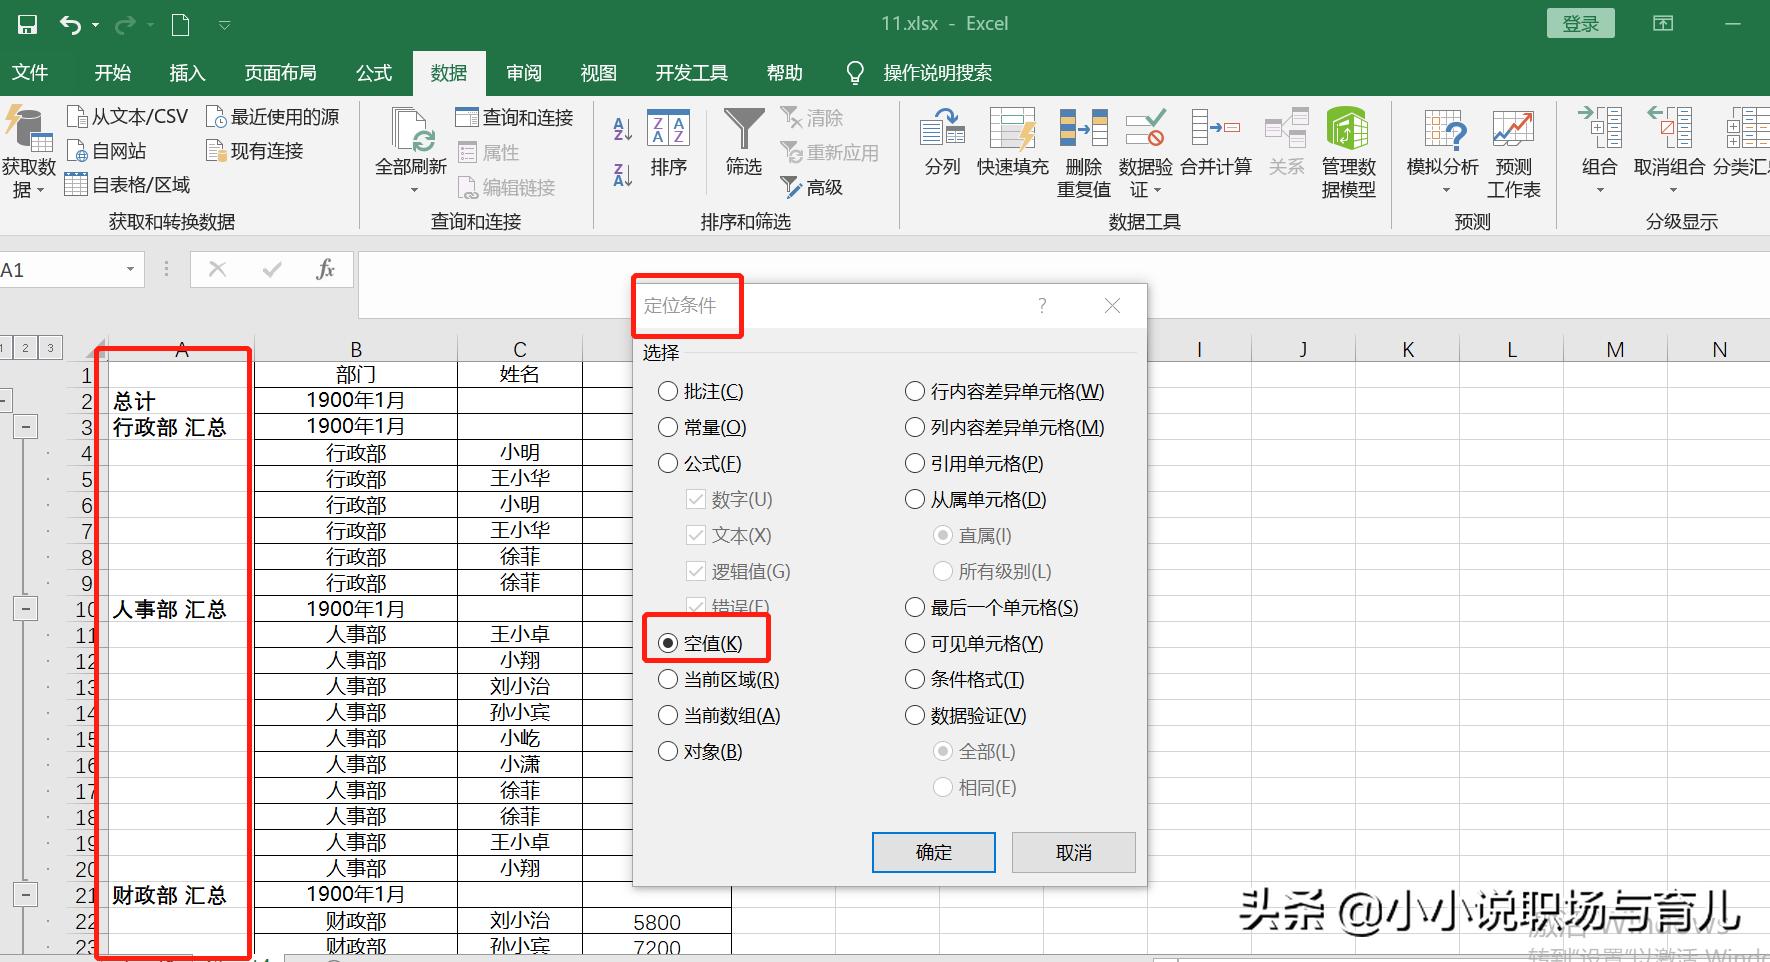The width and height of the screenshot is (1770, 962).
Task: Select the Filter (筛选) icon
Action: pyautogui.click(x=743, y=145)
